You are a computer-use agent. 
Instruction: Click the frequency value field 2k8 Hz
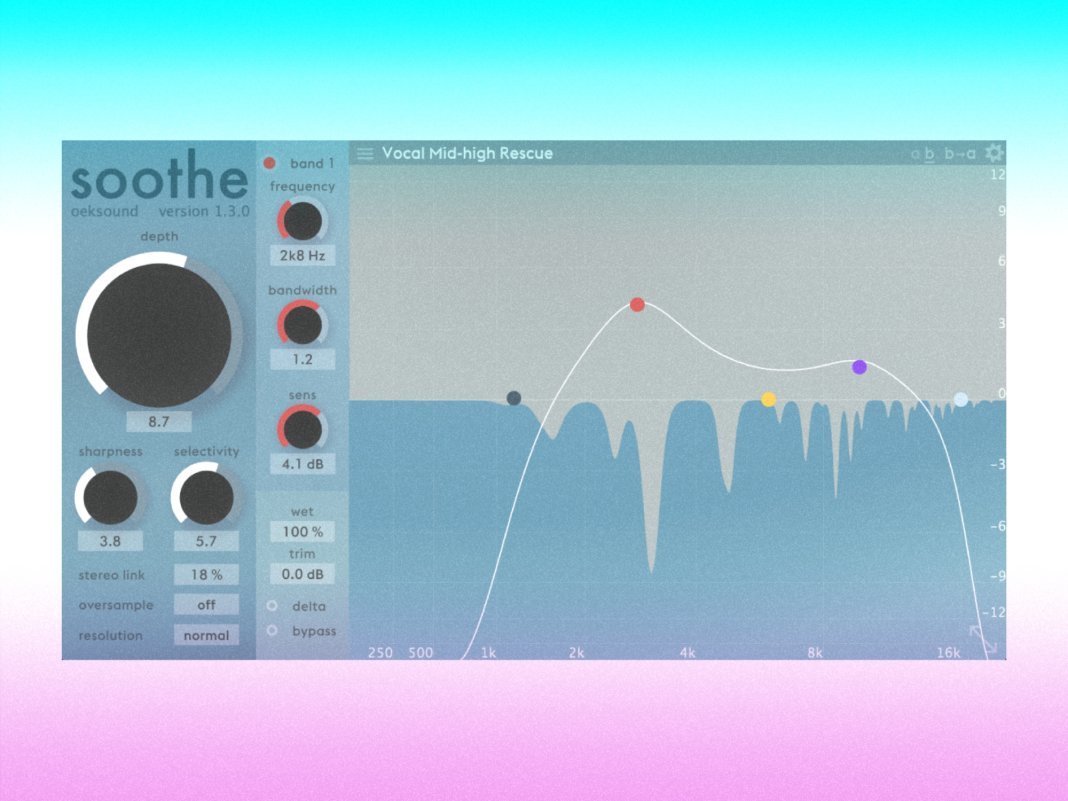click(302, 255)
